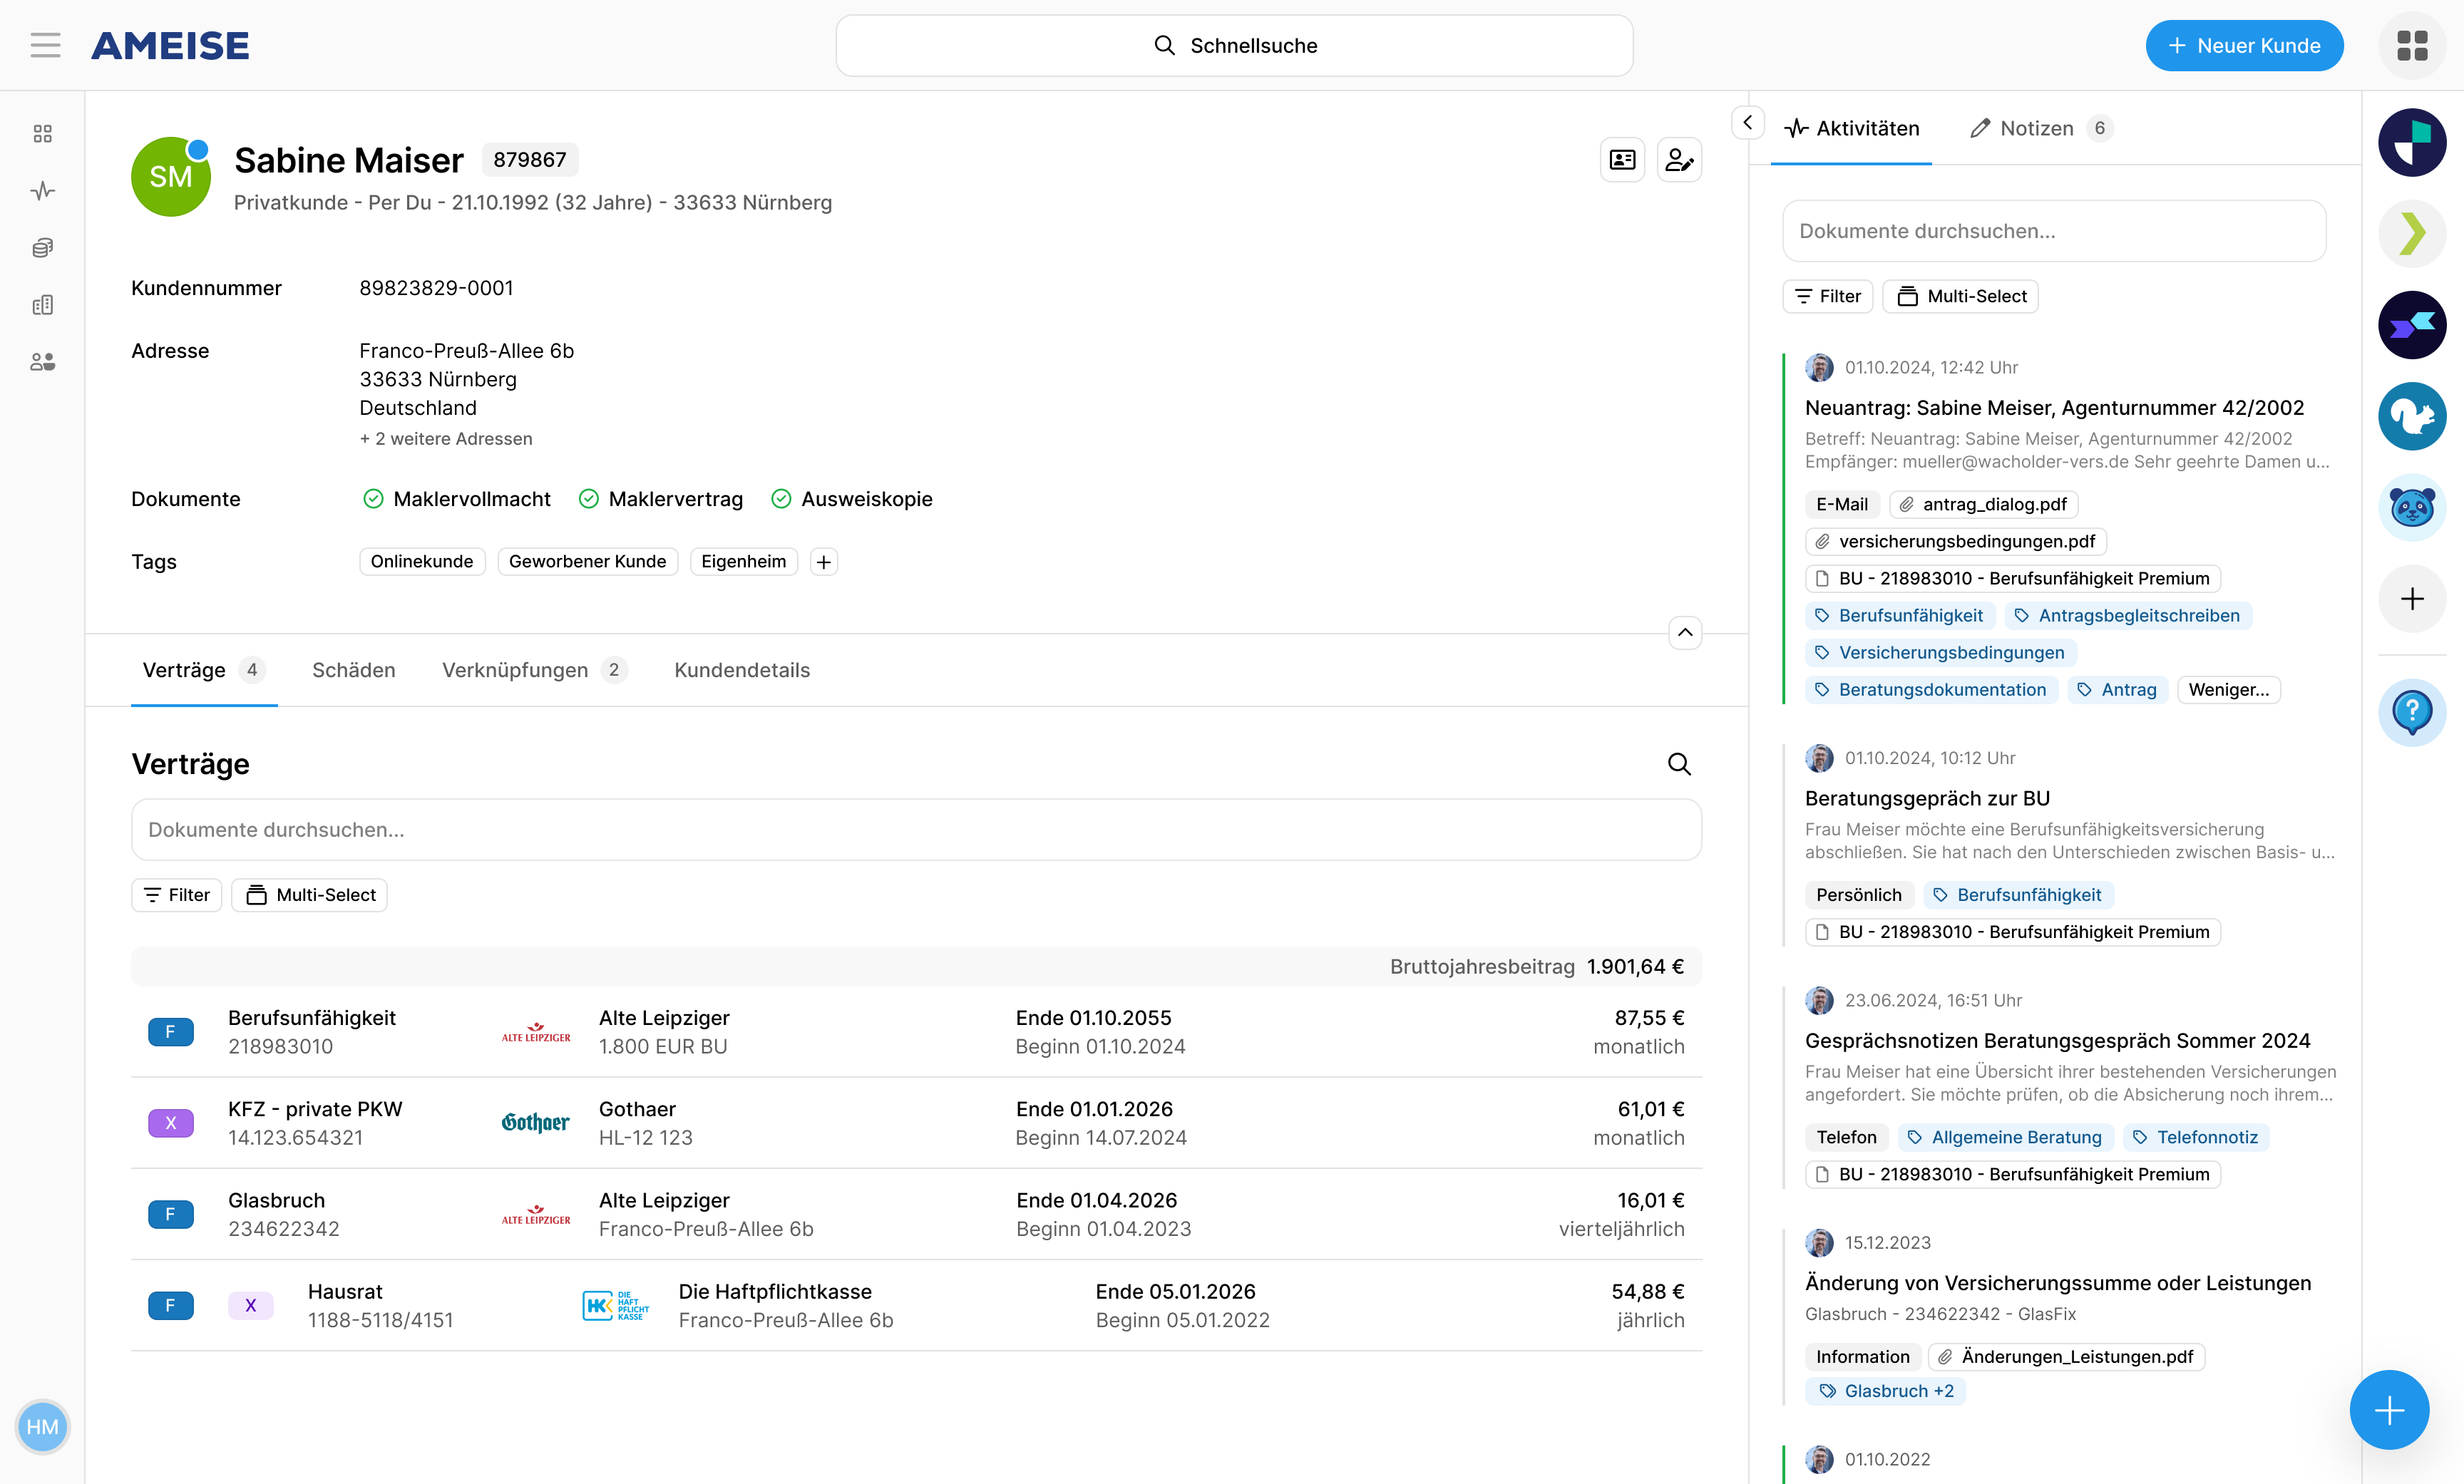Viewport: 2464px width, 1484px height.
Task: Toggle Multi-Select in the Verträge list
Action: tap(310, 895)
